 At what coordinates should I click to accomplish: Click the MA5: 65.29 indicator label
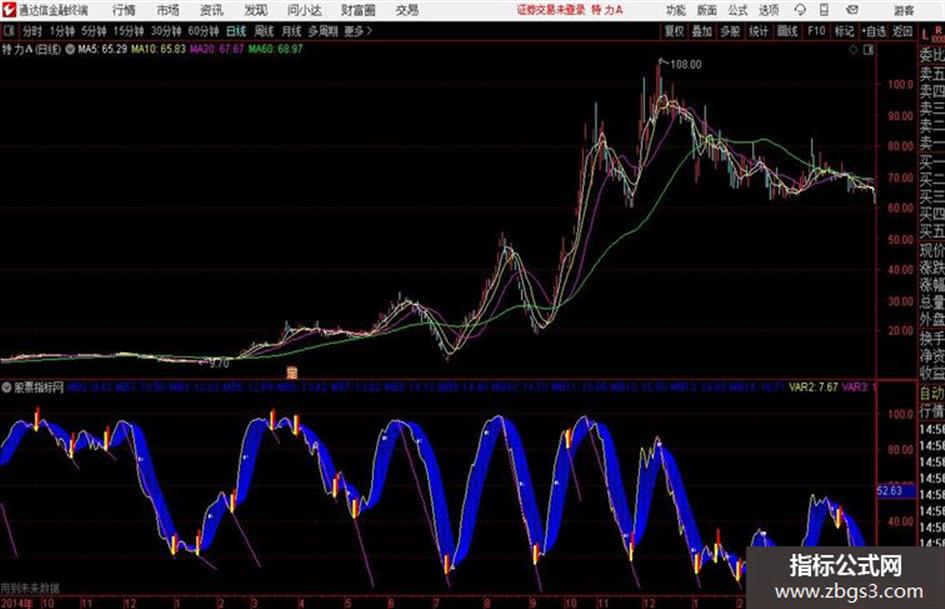(102, 49)
